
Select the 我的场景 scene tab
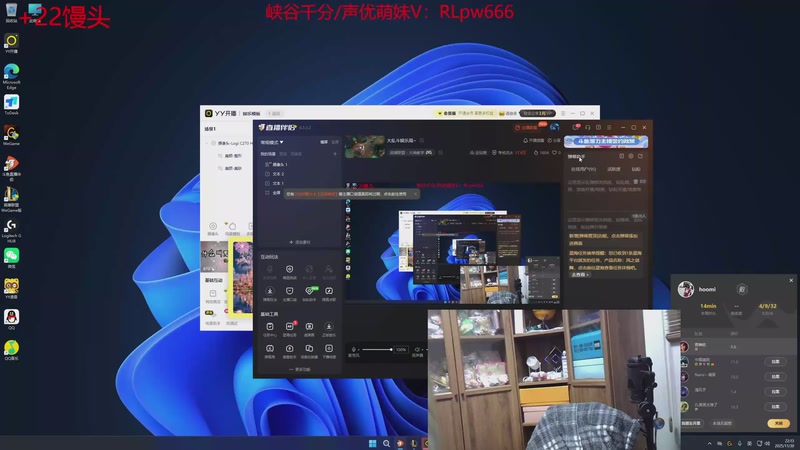click(268, 154)
